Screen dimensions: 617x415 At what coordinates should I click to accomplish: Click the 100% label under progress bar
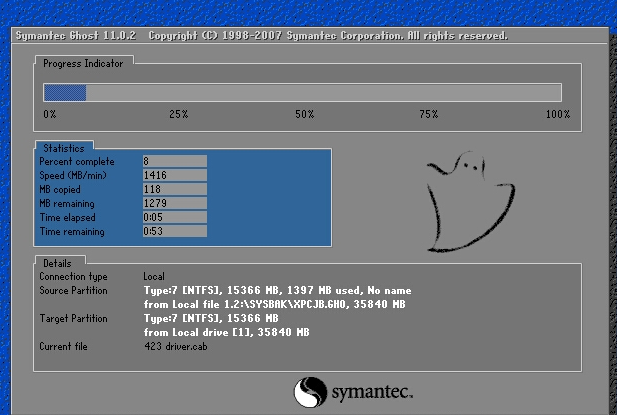(557, 114)
